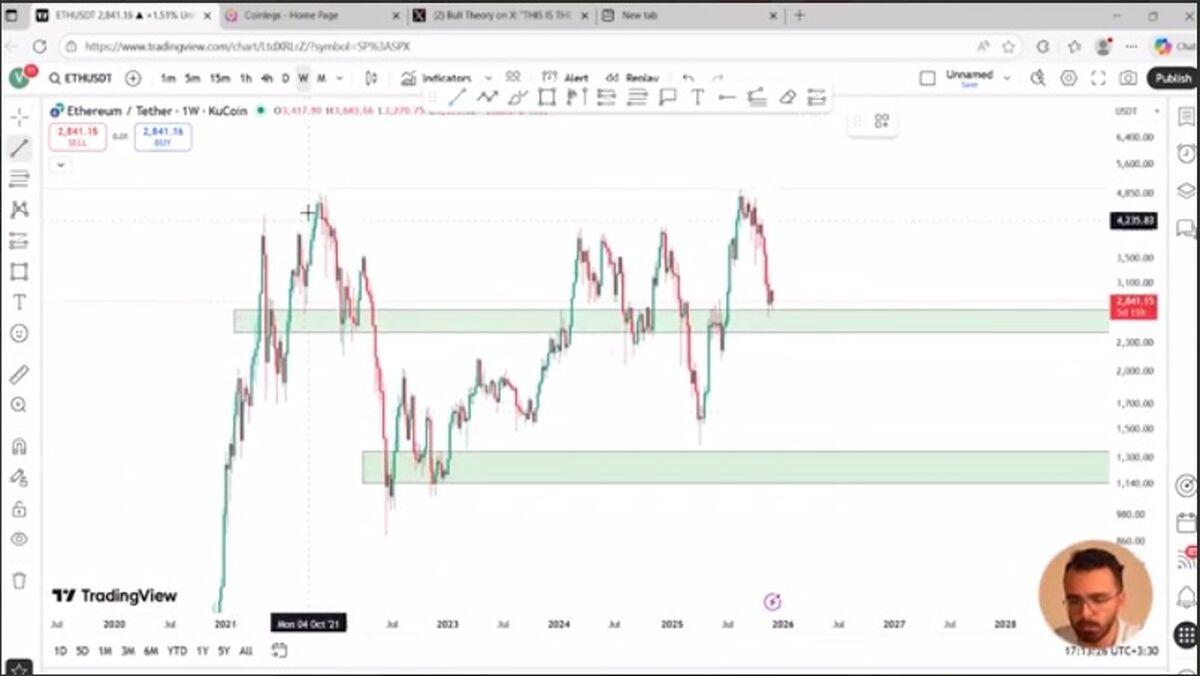Expand the favorite indicators dropdown arrow

click(x=488, y=78)
